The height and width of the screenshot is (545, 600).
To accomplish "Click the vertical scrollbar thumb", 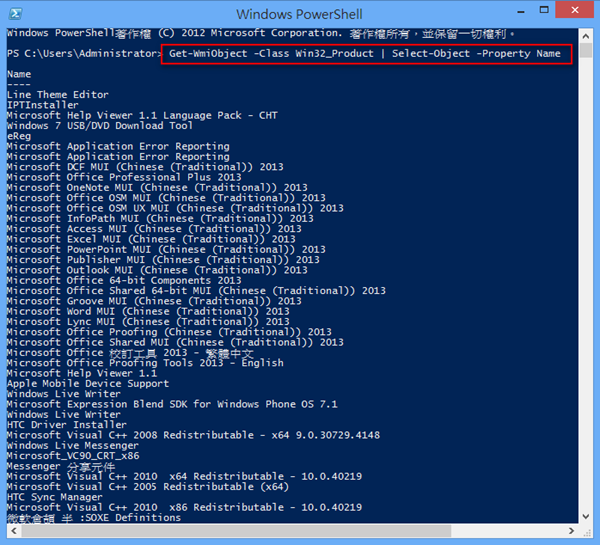I will pos(585,50).
